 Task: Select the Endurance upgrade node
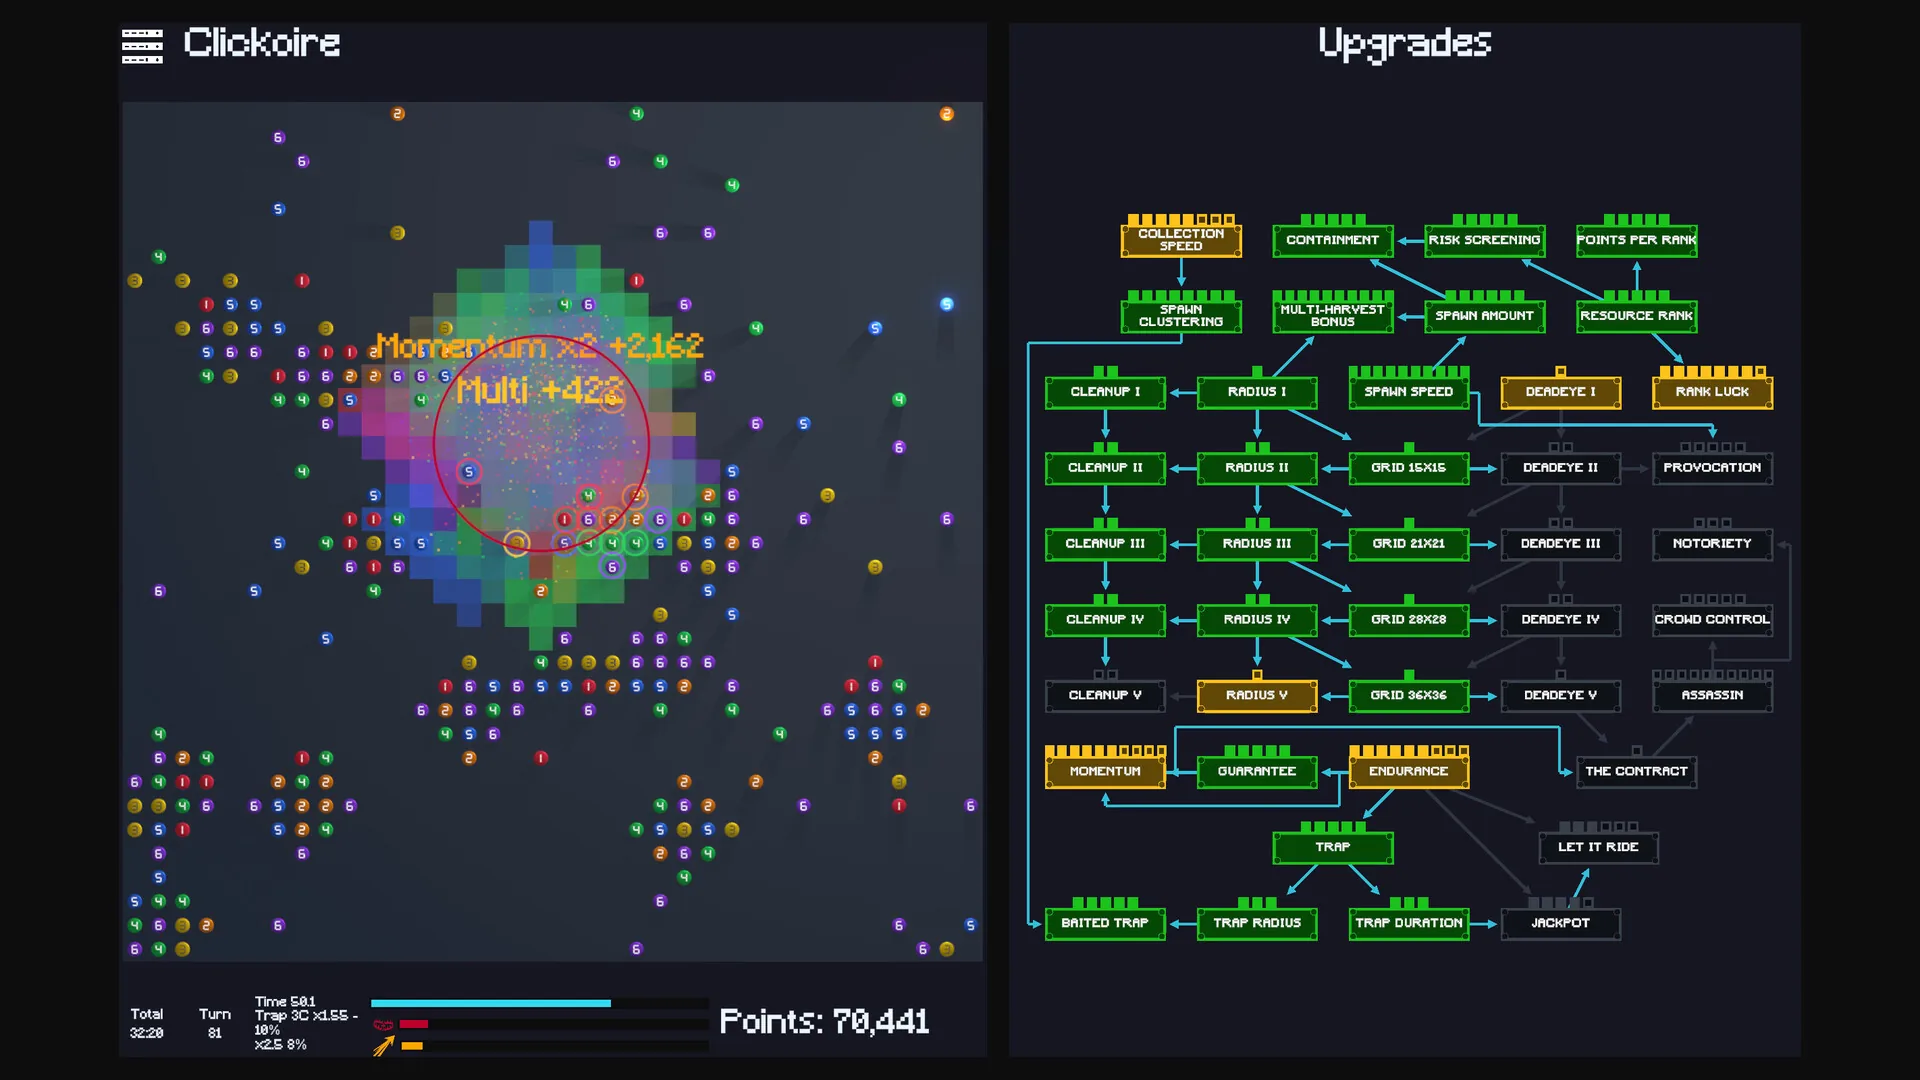(x=1408, y=771)
